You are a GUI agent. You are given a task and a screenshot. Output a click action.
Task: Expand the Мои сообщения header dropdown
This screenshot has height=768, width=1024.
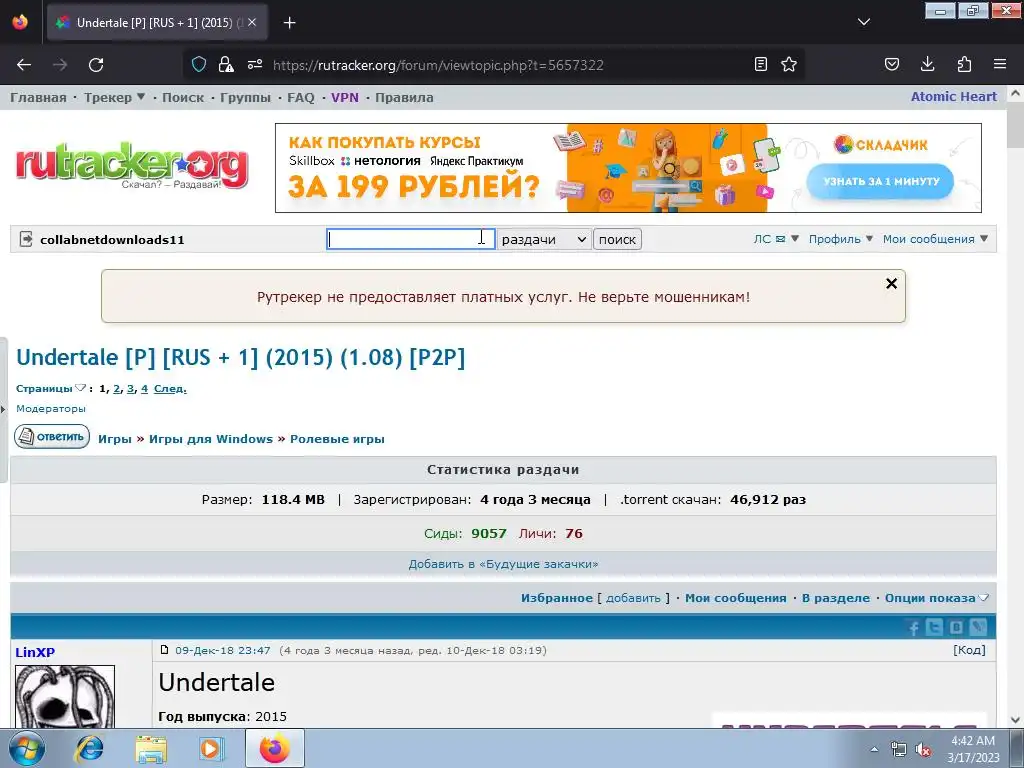(935, 239)
